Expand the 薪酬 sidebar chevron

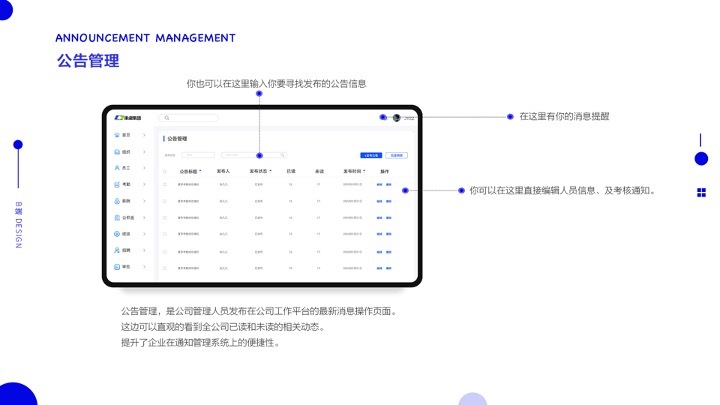[144, 201]
